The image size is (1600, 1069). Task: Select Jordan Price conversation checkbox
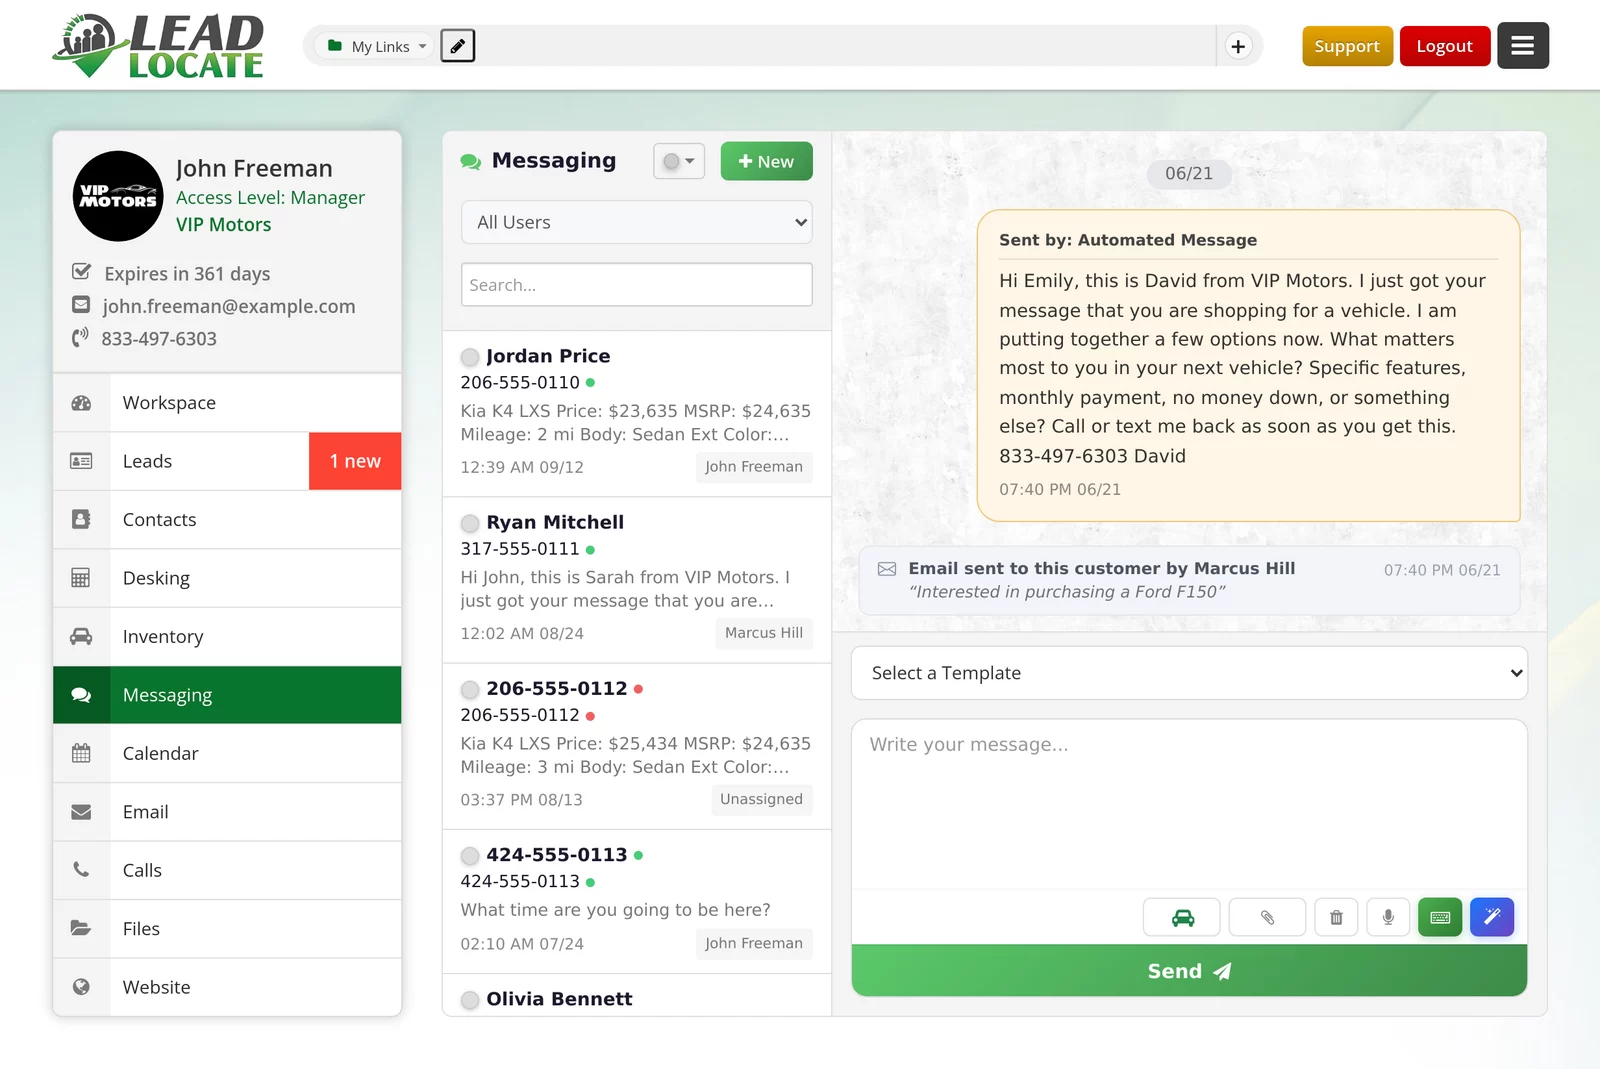470,357
